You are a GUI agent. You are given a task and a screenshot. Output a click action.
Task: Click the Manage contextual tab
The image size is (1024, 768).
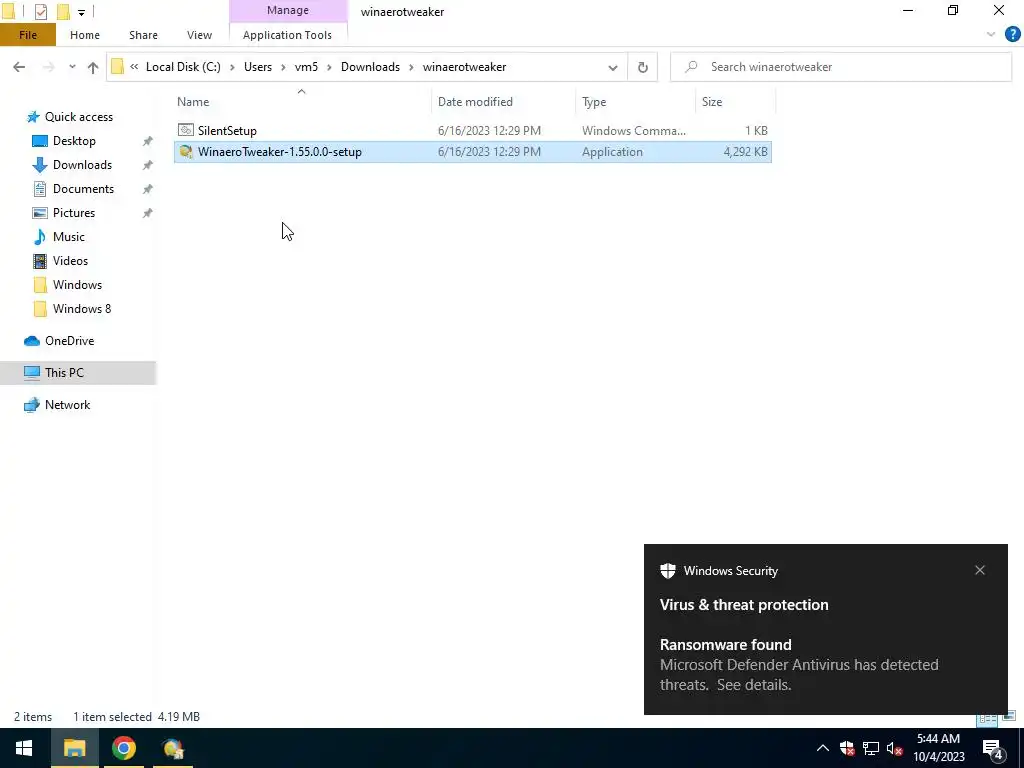288,10
